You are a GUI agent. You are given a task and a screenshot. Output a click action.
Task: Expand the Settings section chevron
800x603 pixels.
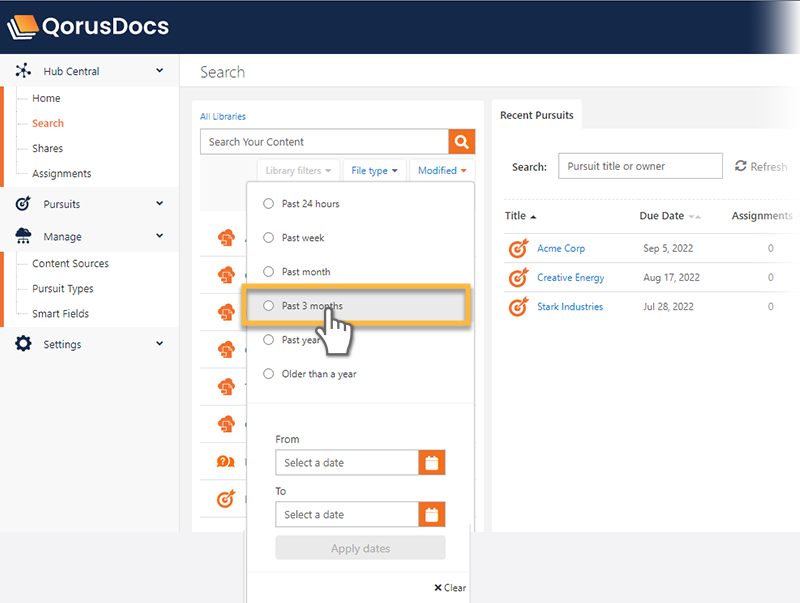tap(160, 343)
